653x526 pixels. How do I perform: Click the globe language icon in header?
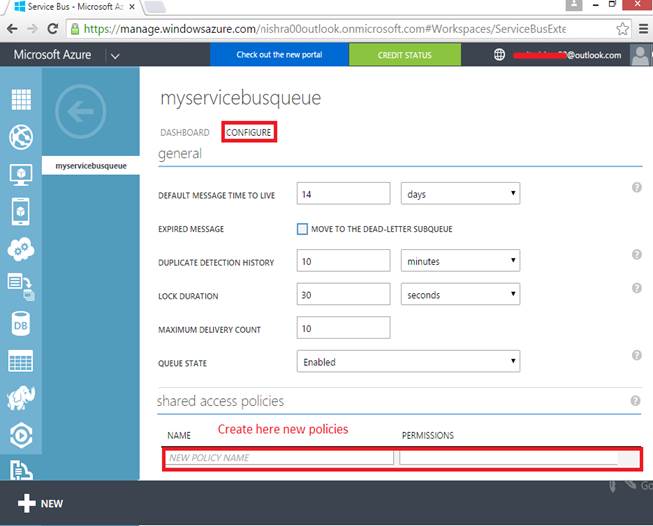(499, 55)
